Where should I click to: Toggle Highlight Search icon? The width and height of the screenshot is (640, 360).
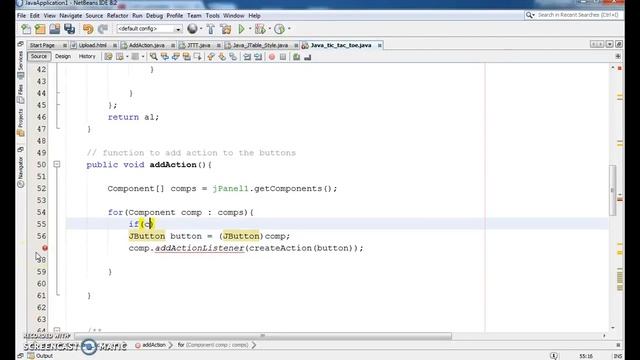click(x=187, y=57)
